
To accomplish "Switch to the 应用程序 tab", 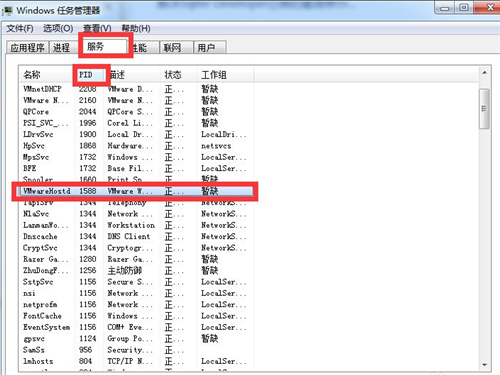I will pyautogui.click(x=27, y=48).
